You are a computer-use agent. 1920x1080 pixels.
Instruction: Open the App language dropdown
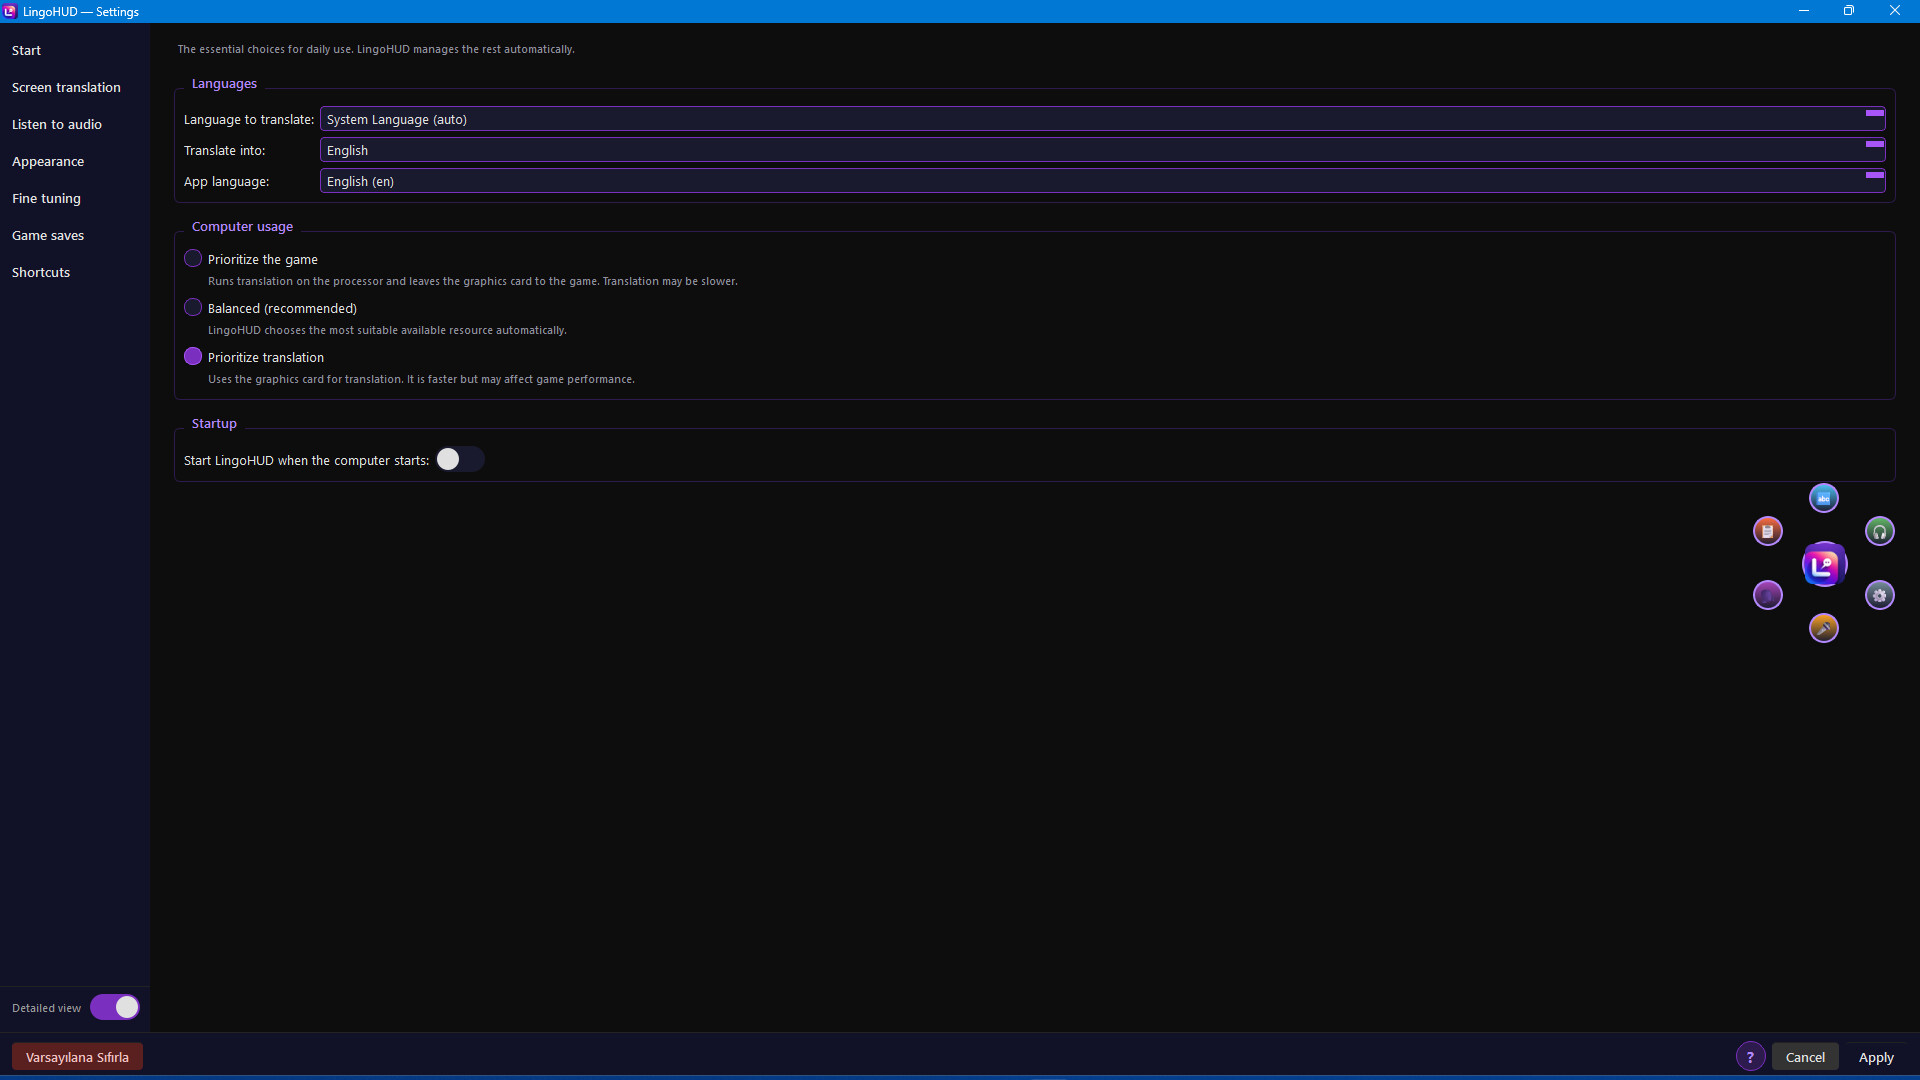coord(1102,181)
